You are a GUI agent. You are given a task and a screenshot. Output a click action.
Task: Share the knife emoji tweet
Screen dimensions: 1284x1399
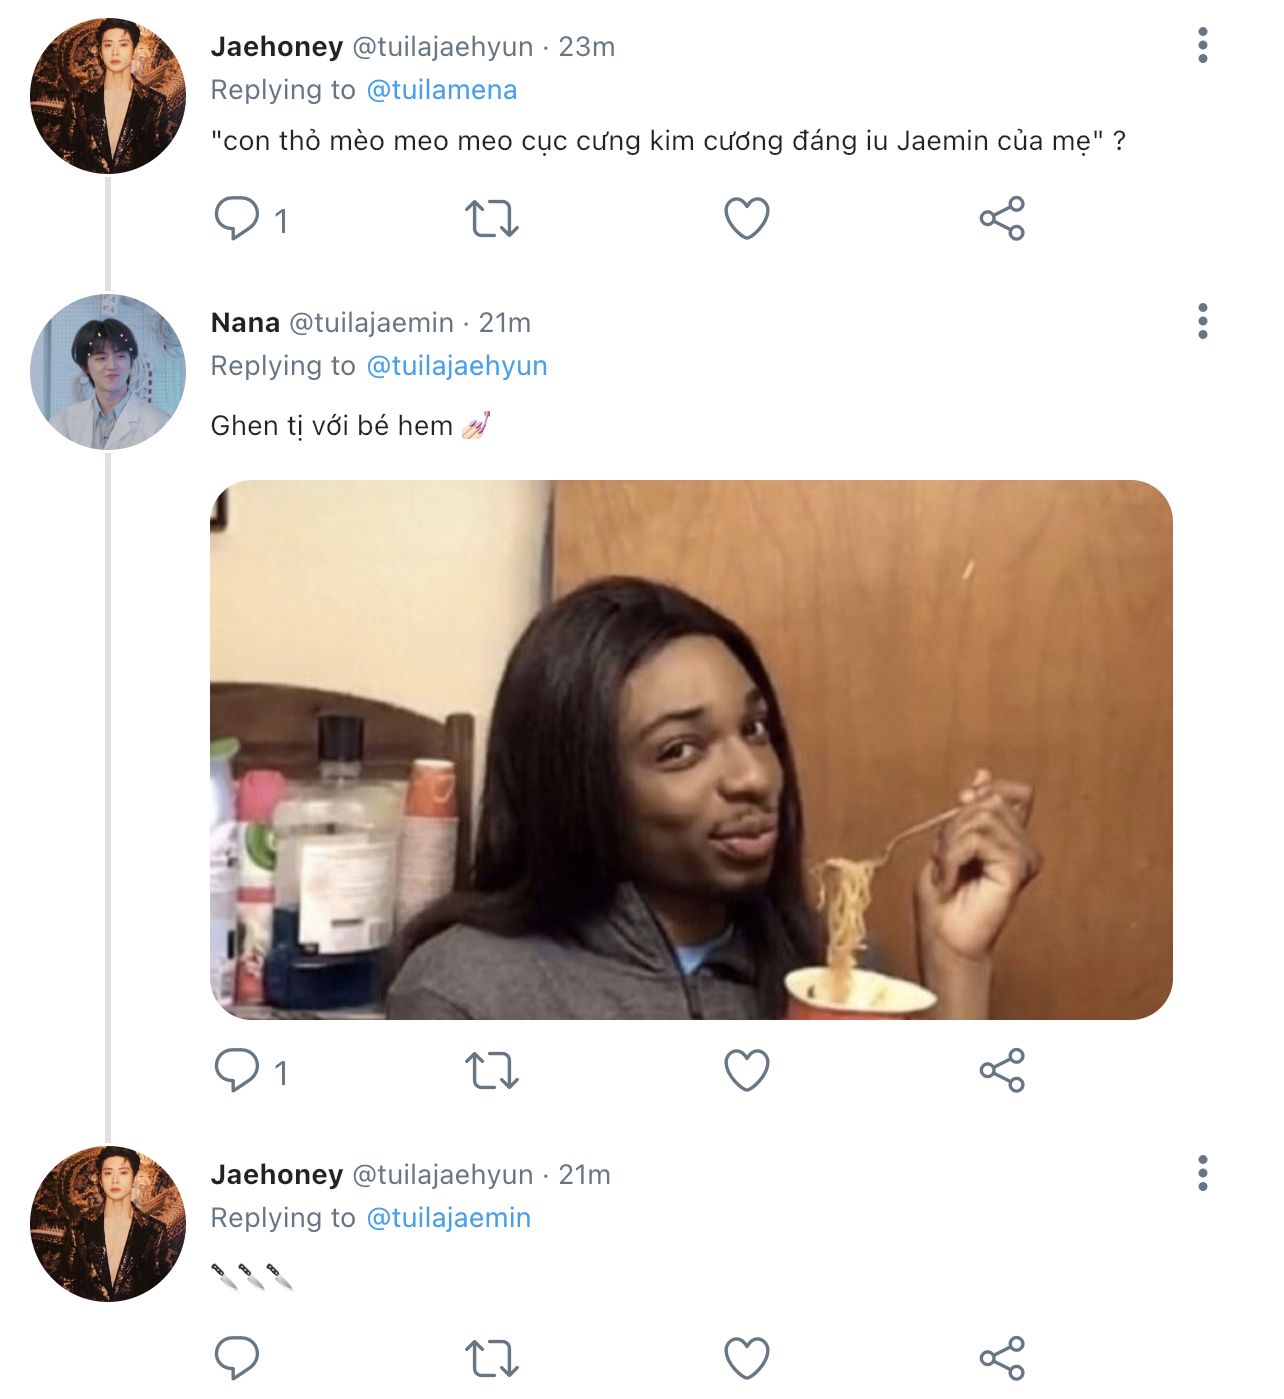tap(1002, 1358)
